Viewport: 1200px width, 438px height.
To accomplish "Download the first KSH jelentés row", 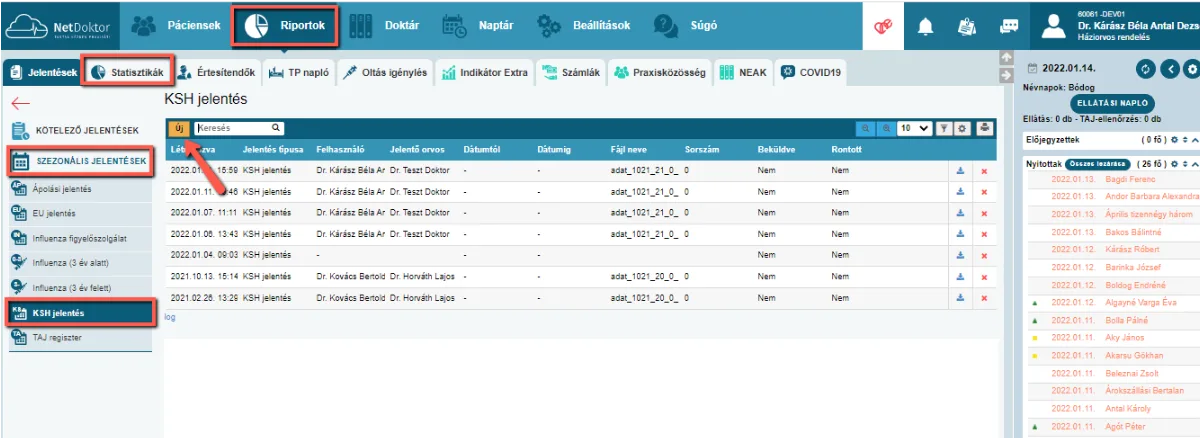I will tap(960, 170).
